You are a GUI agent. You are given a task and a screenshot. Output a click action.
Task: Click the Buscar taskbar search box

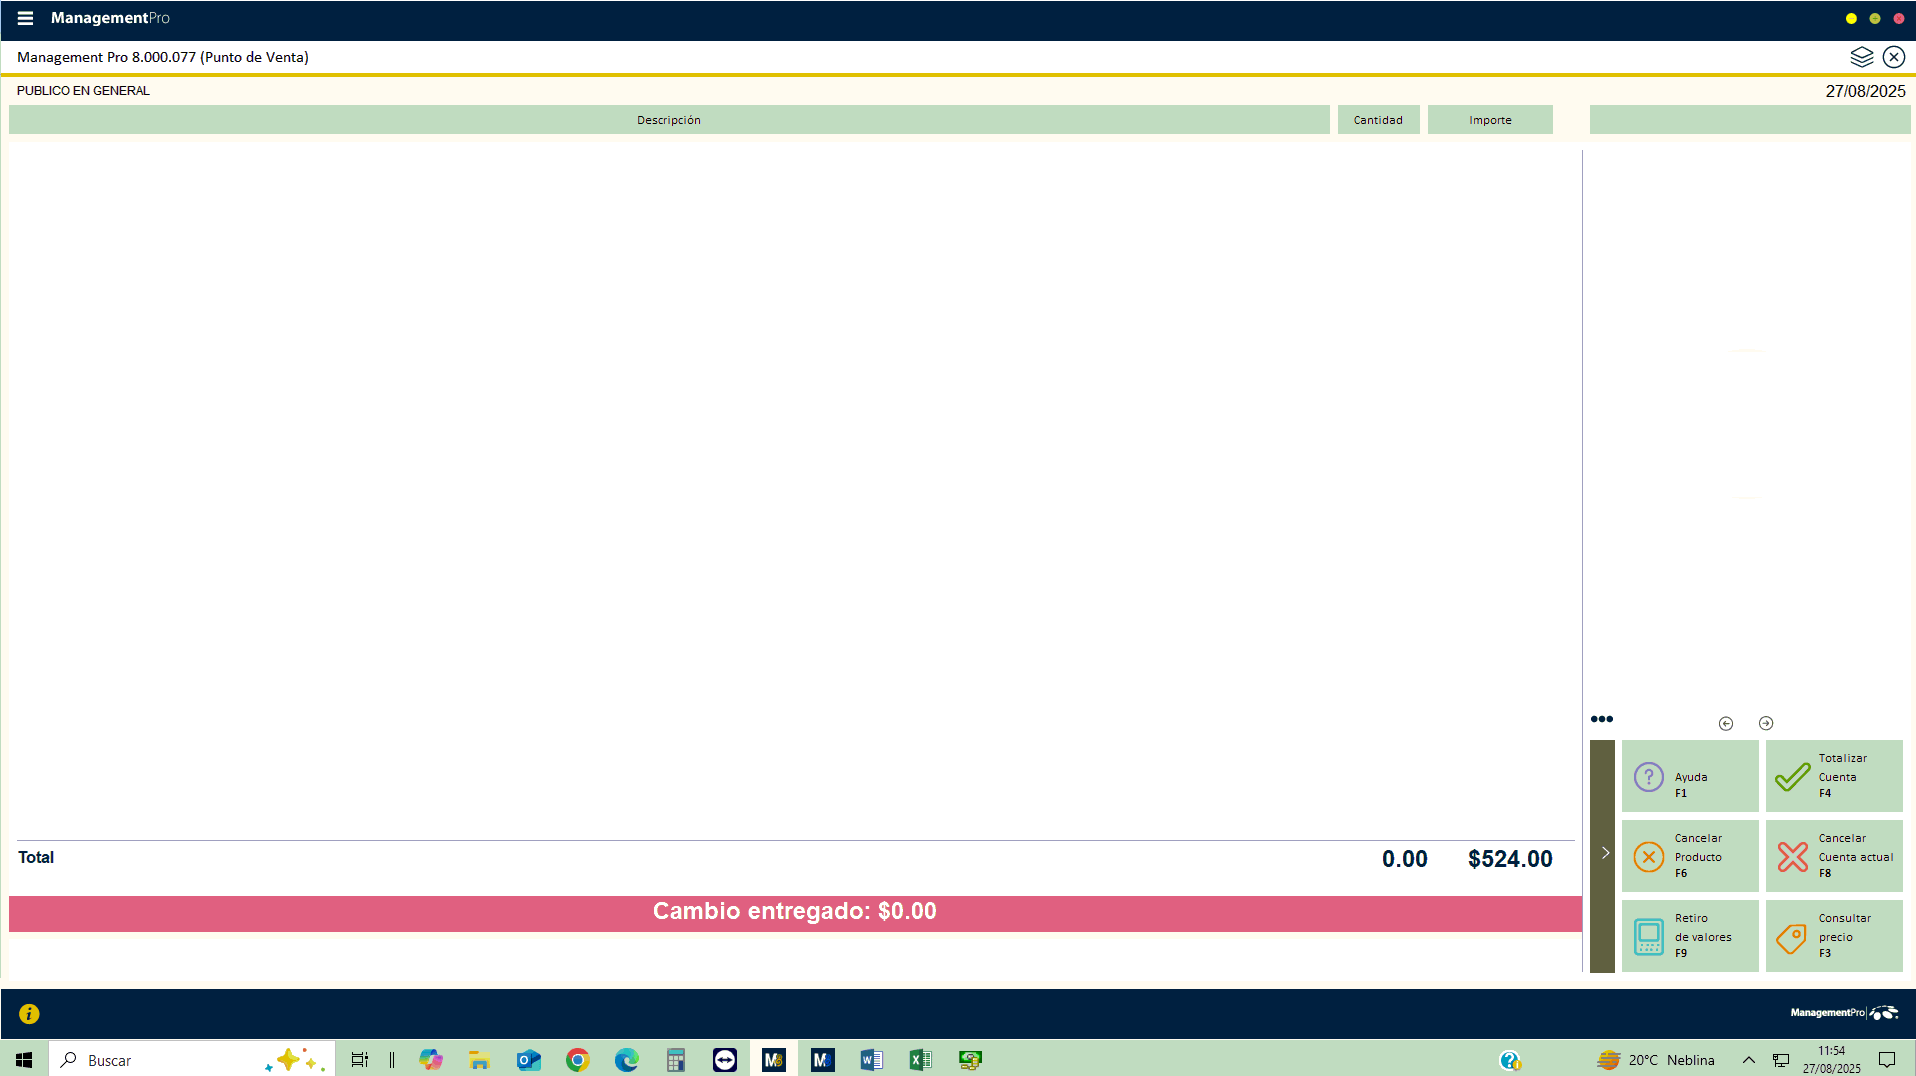pyautogui.click(x=192, y=1060)
